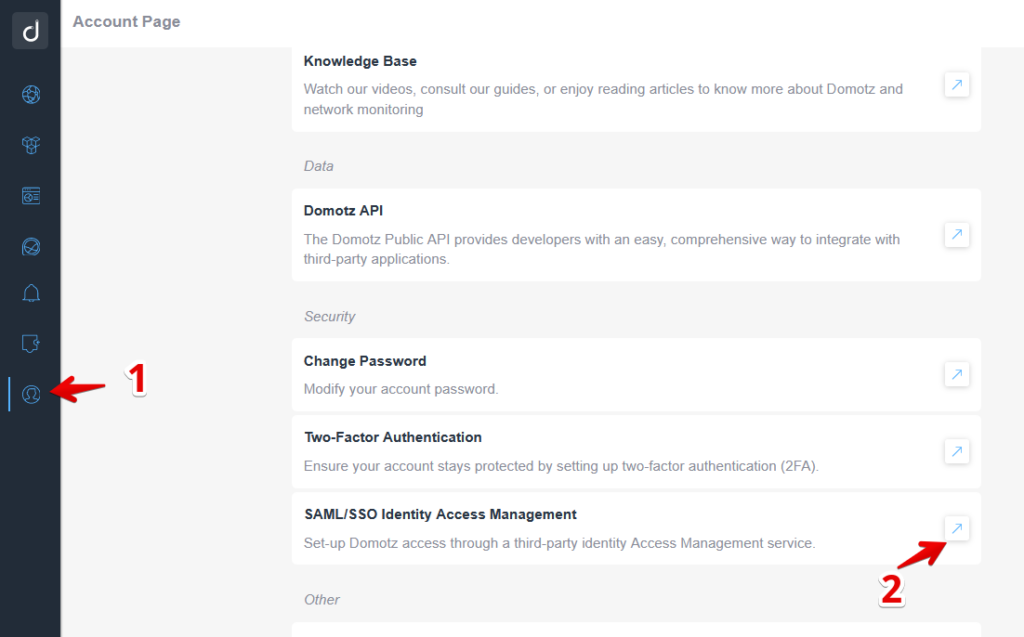1024x637 pixels.
Task: Open the globe network icon in sidebar
Action: (31, 95)
